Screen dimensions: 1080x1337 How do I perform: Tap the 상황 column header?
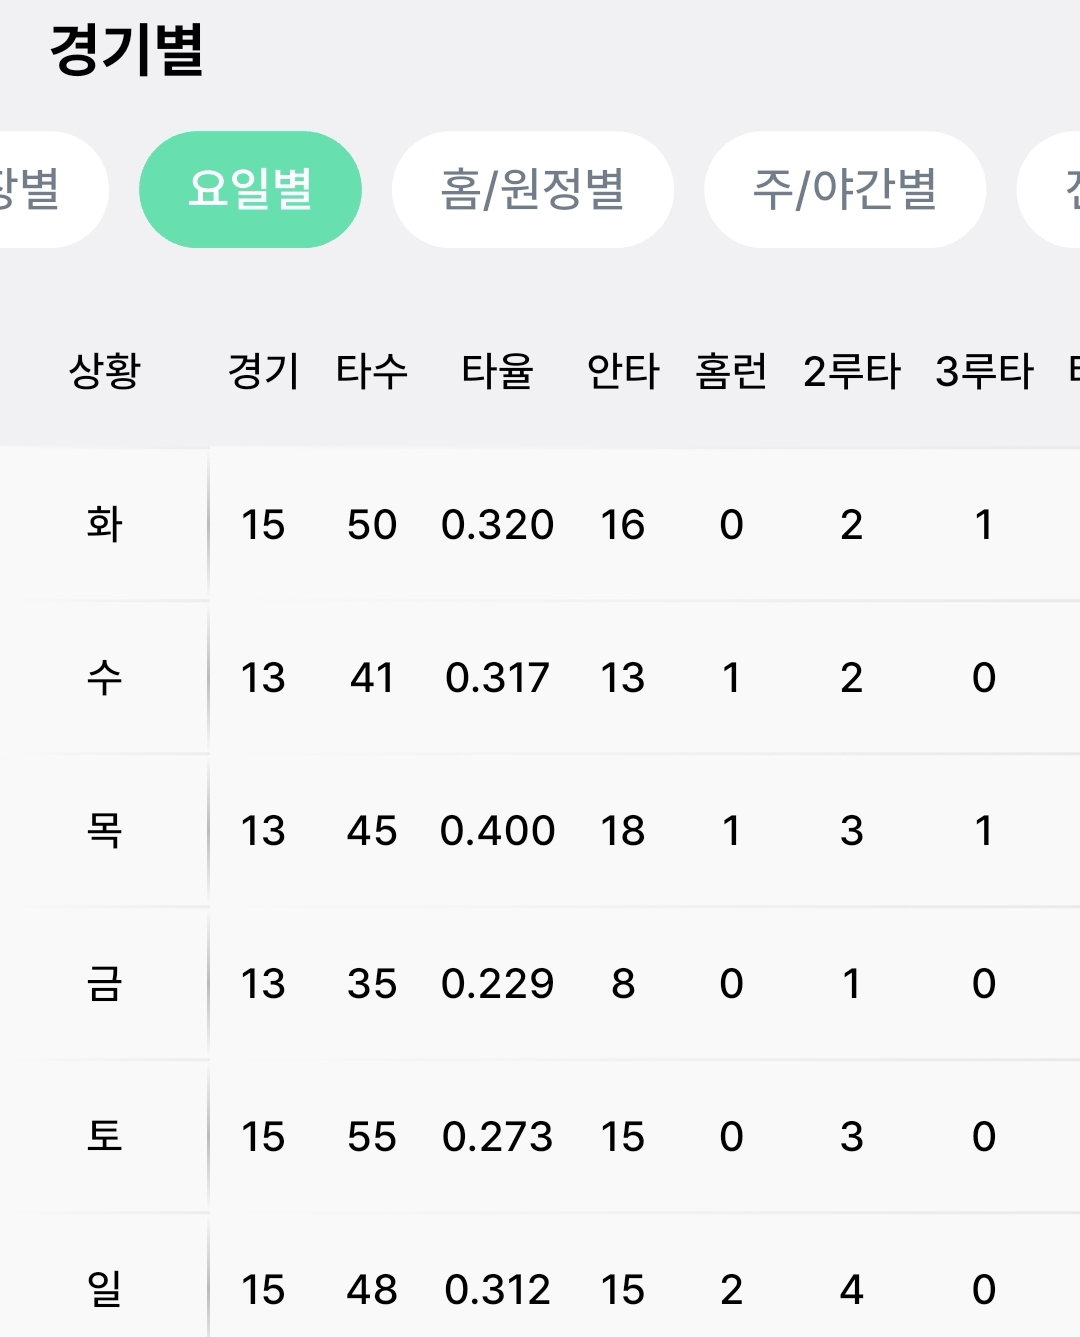105,371
